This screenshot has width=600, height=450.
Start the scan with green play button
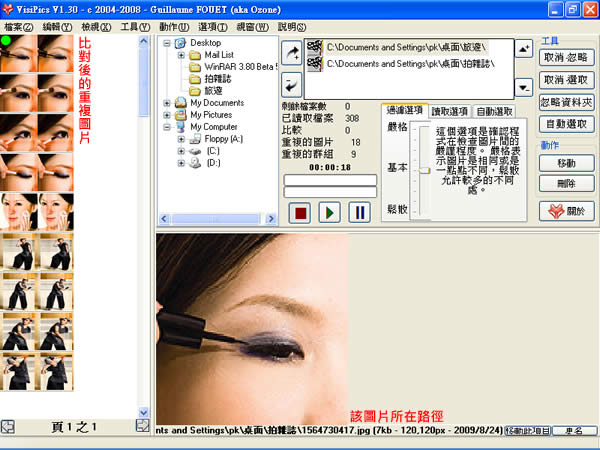[x=329, y=212]
